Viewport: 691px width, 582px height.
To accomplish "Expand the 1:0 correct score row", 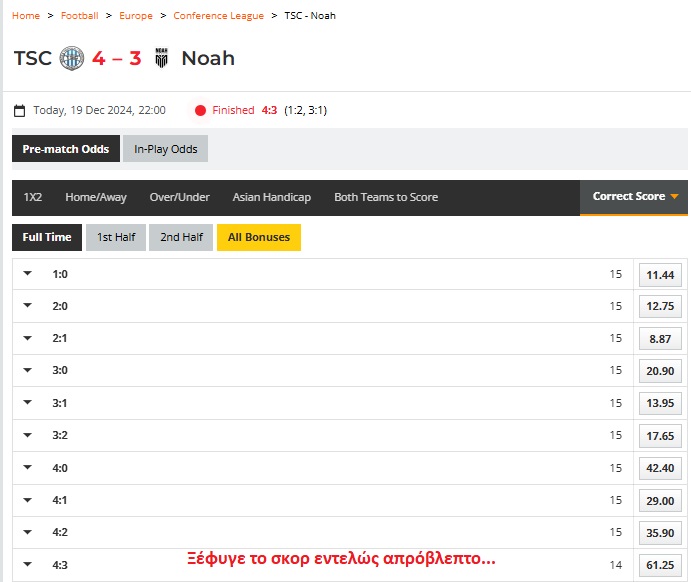I will (28, 274).
